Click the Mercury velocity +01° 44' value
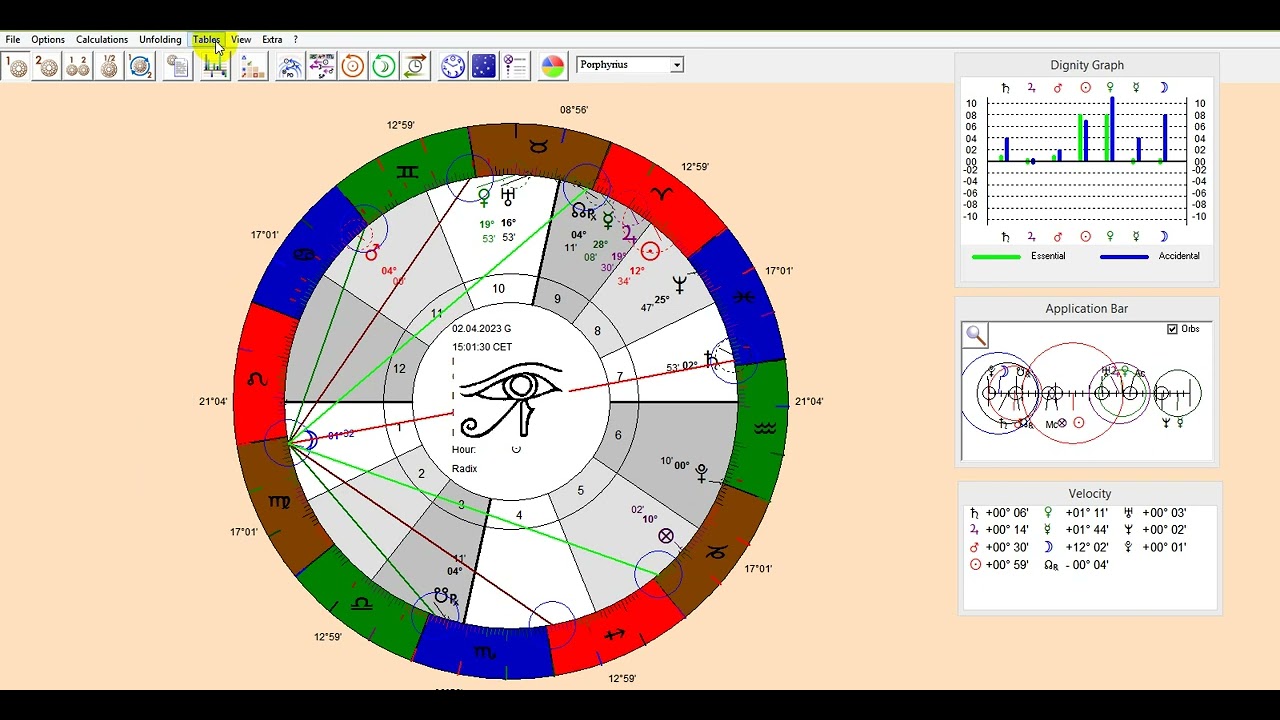Image resolution: width=1280 pixels, height=720 pixels. click(x=1086, y=530)
